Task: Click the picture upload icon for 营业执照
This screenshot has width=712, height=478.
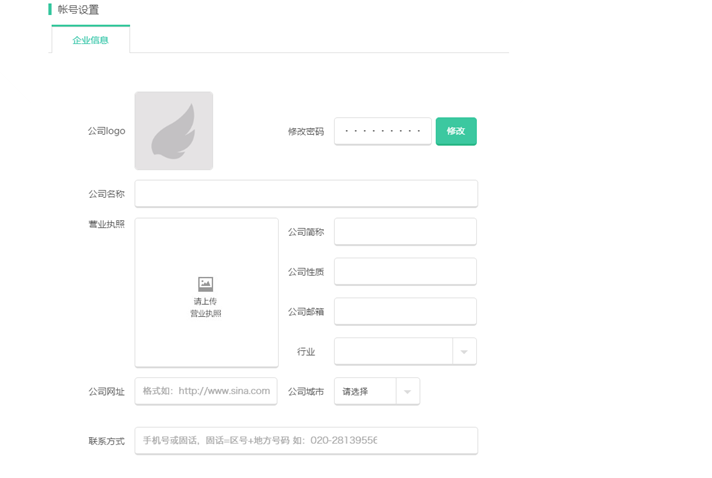Action: (206, 284)
